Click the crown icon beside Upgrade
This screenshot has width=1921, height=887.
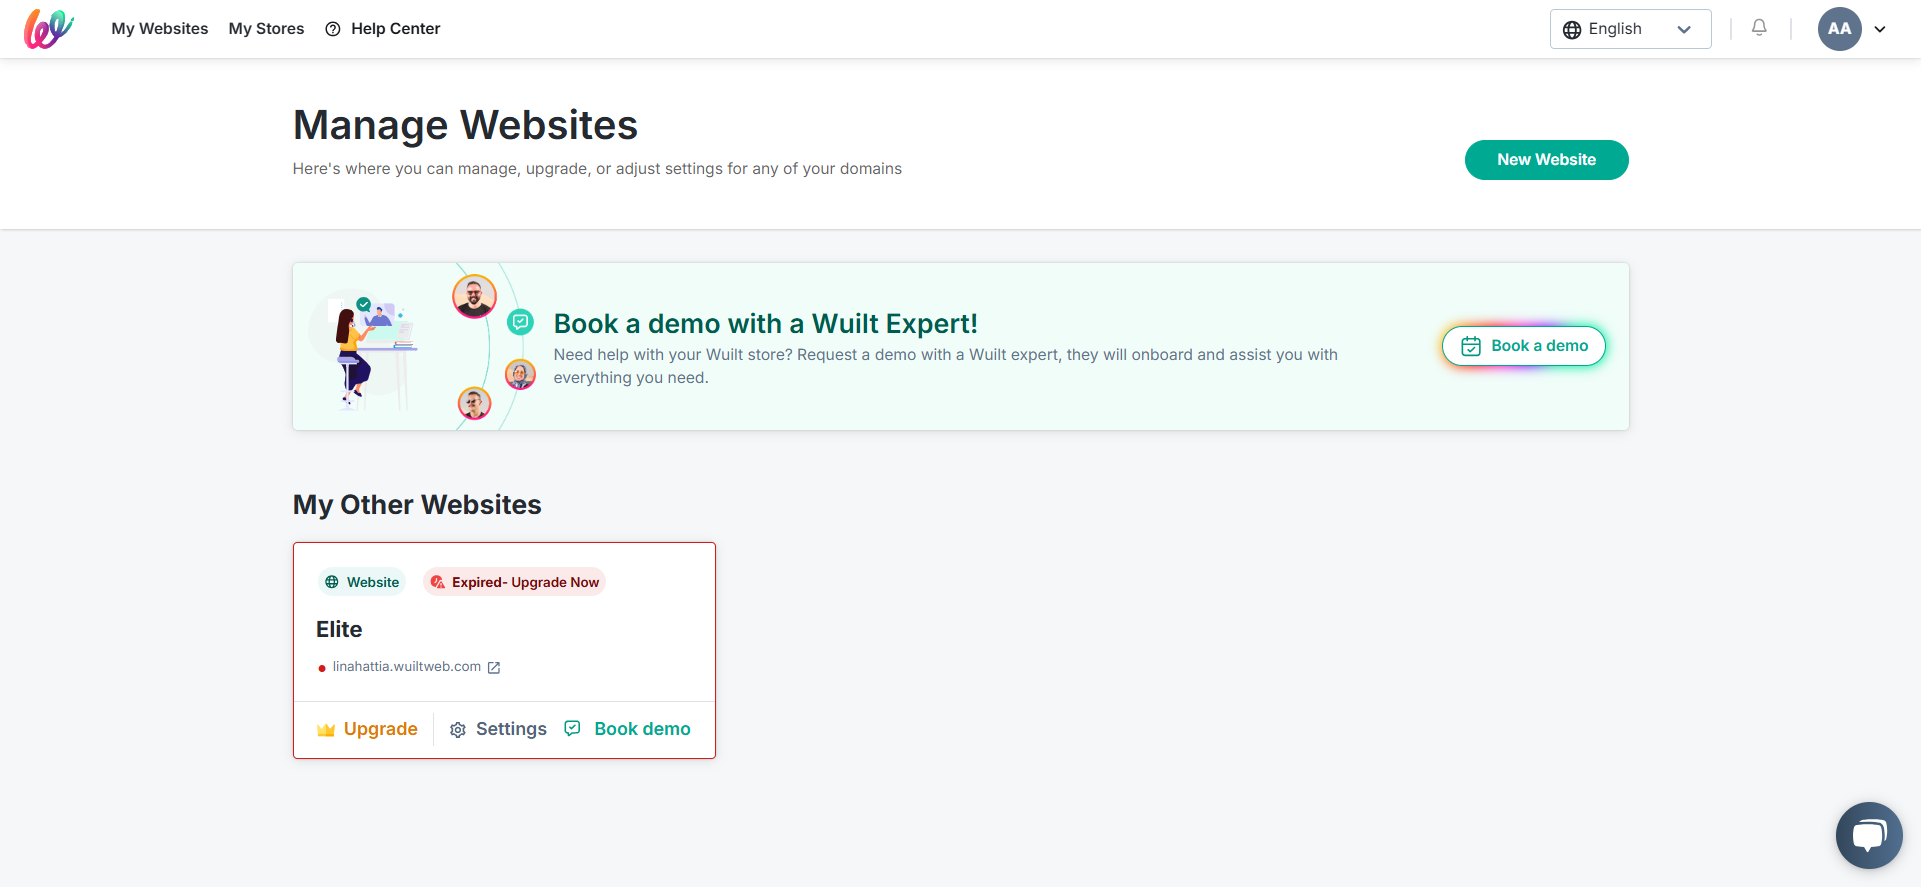pyautogui.click(x=326, y=730)
